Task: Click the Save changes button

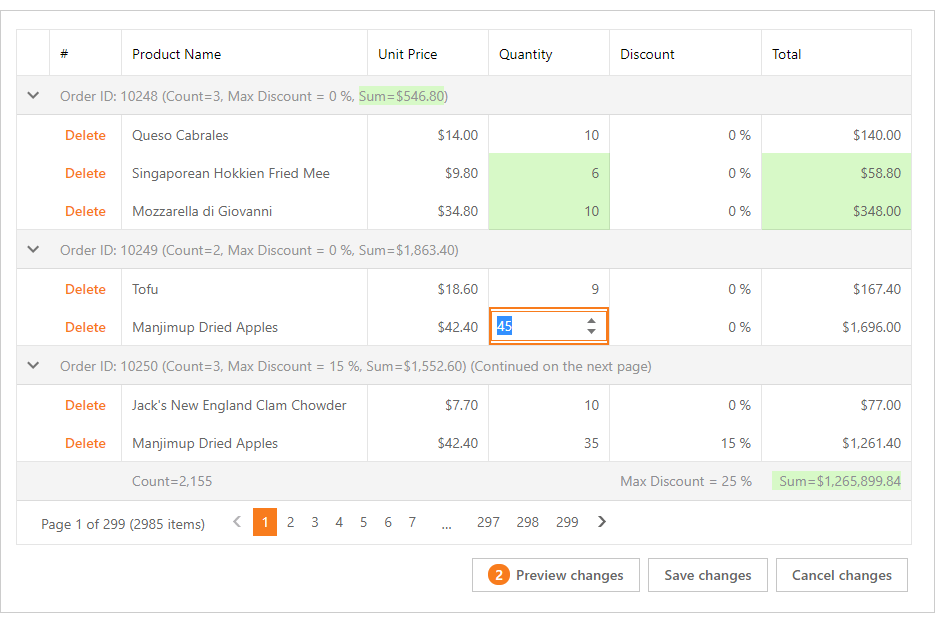Action: [707, 575]
